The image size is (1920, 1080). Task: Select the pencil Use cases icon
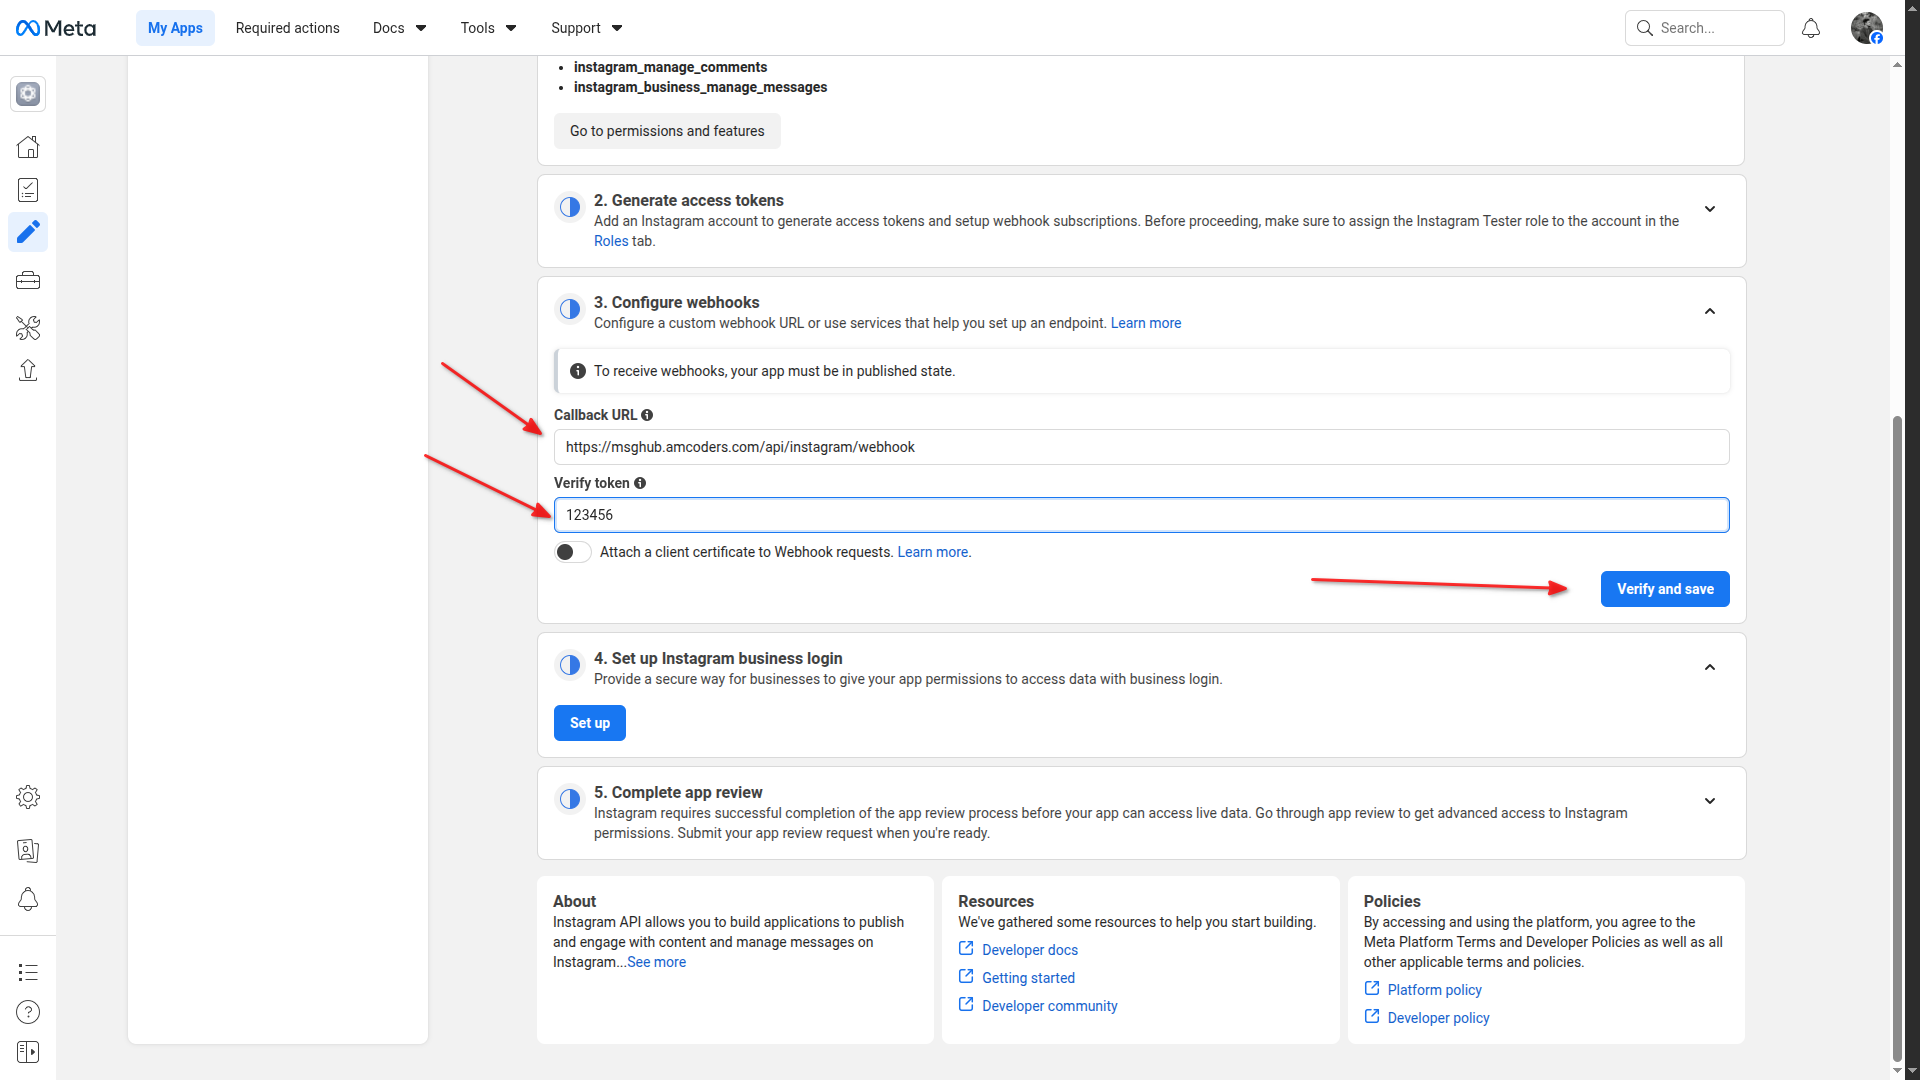[28, 232]
